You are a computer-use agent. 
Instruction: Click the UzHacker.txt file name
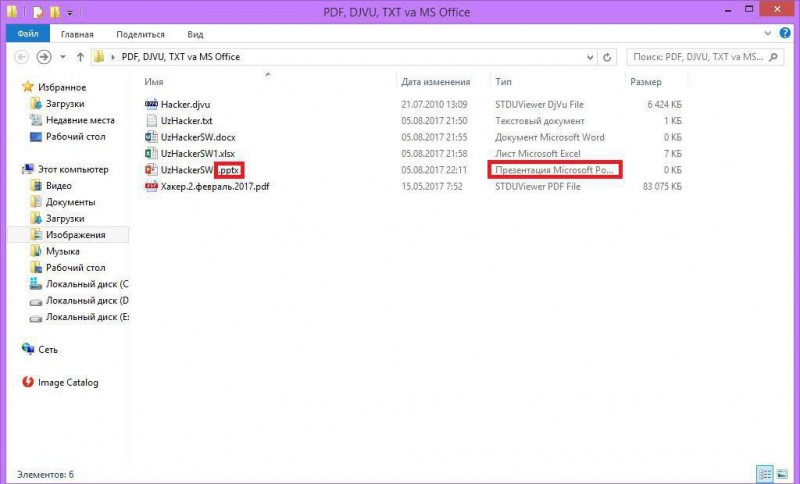186,121
